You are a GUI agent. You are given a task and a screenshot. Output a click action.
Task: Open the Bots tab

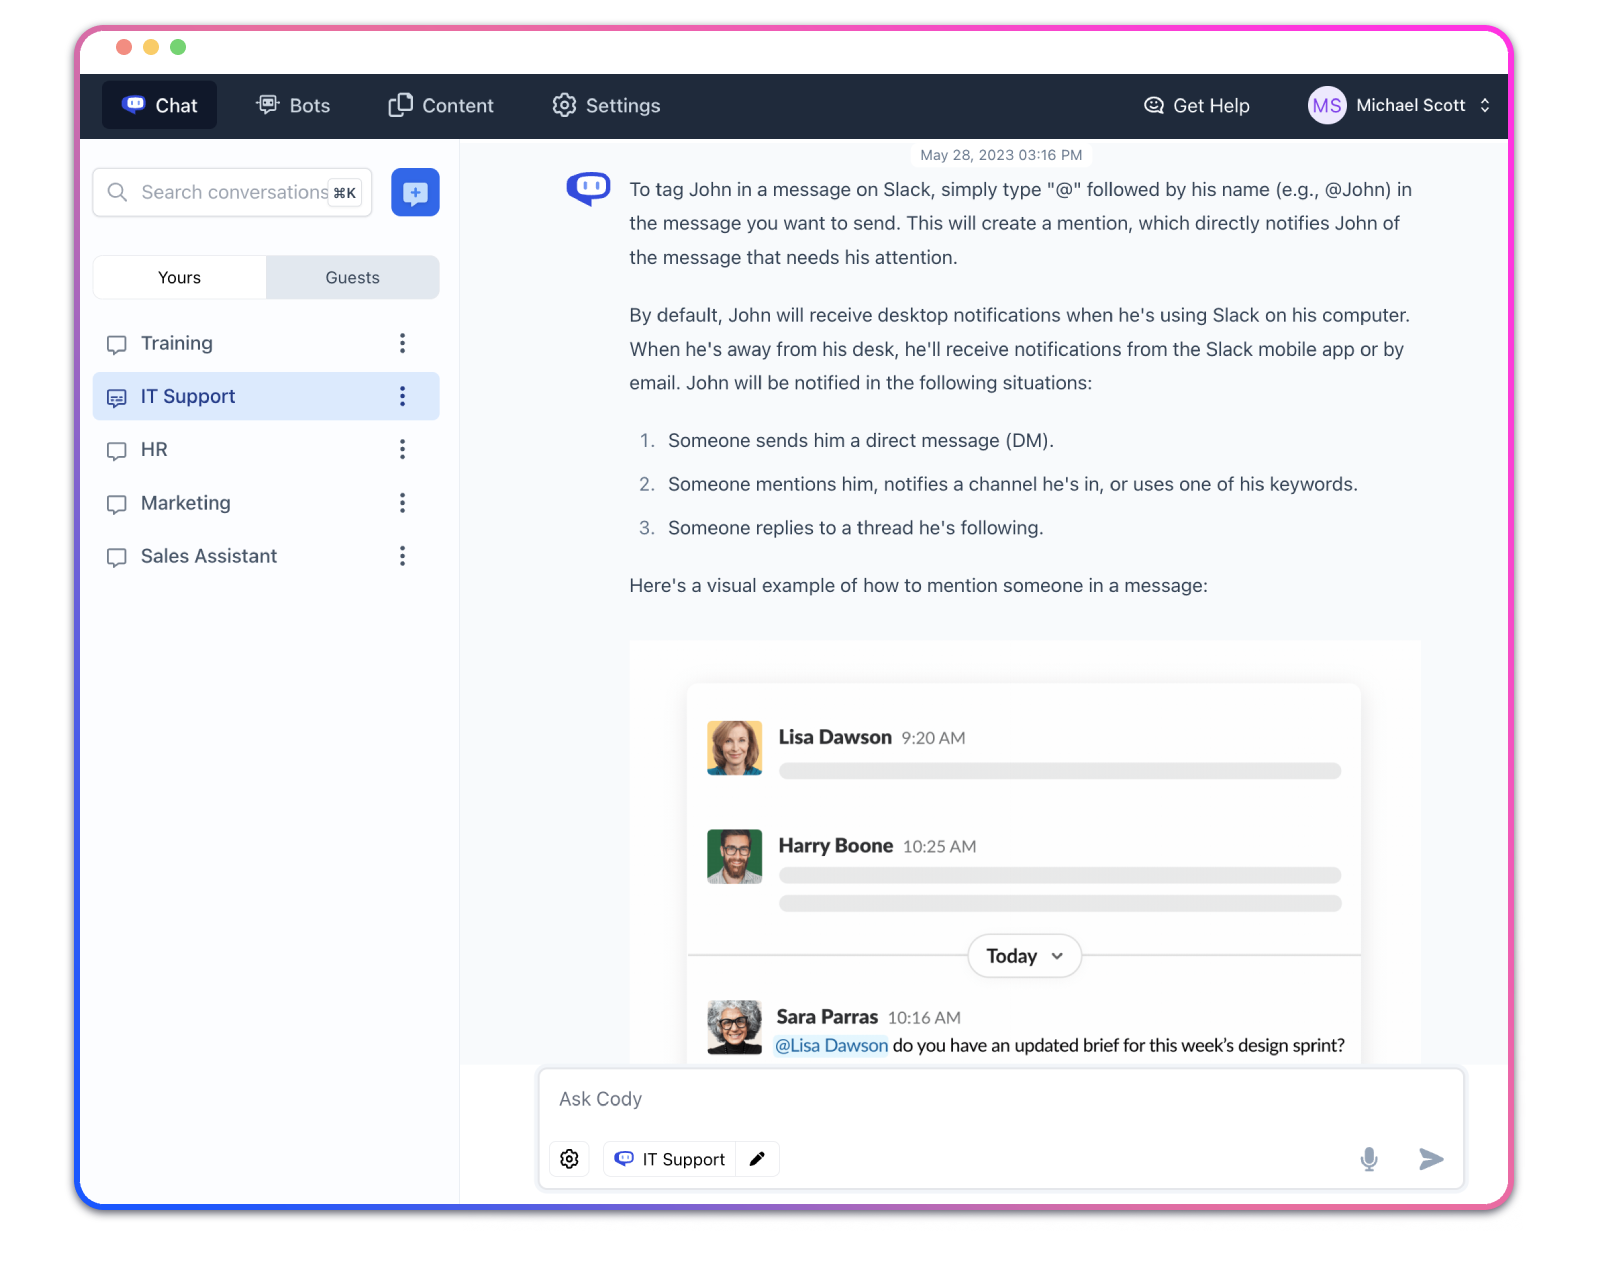(293, 105)
